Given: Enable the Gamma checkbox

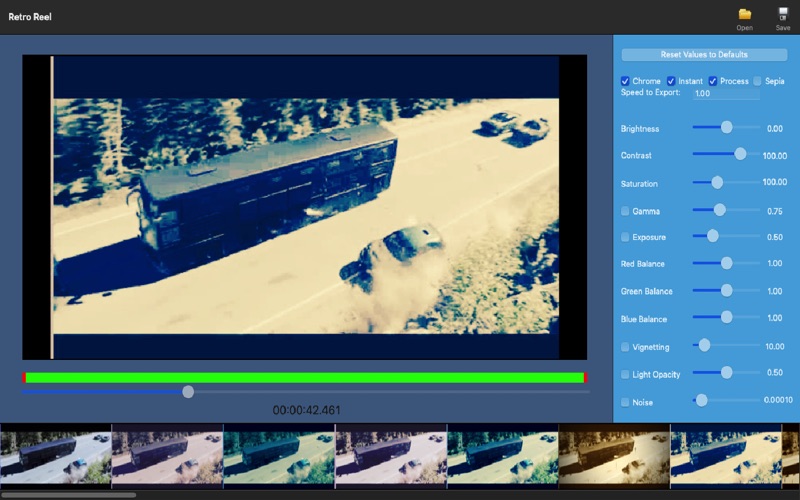Looking at the screenshot, I should pyautogui.click(x=625, y=211).
